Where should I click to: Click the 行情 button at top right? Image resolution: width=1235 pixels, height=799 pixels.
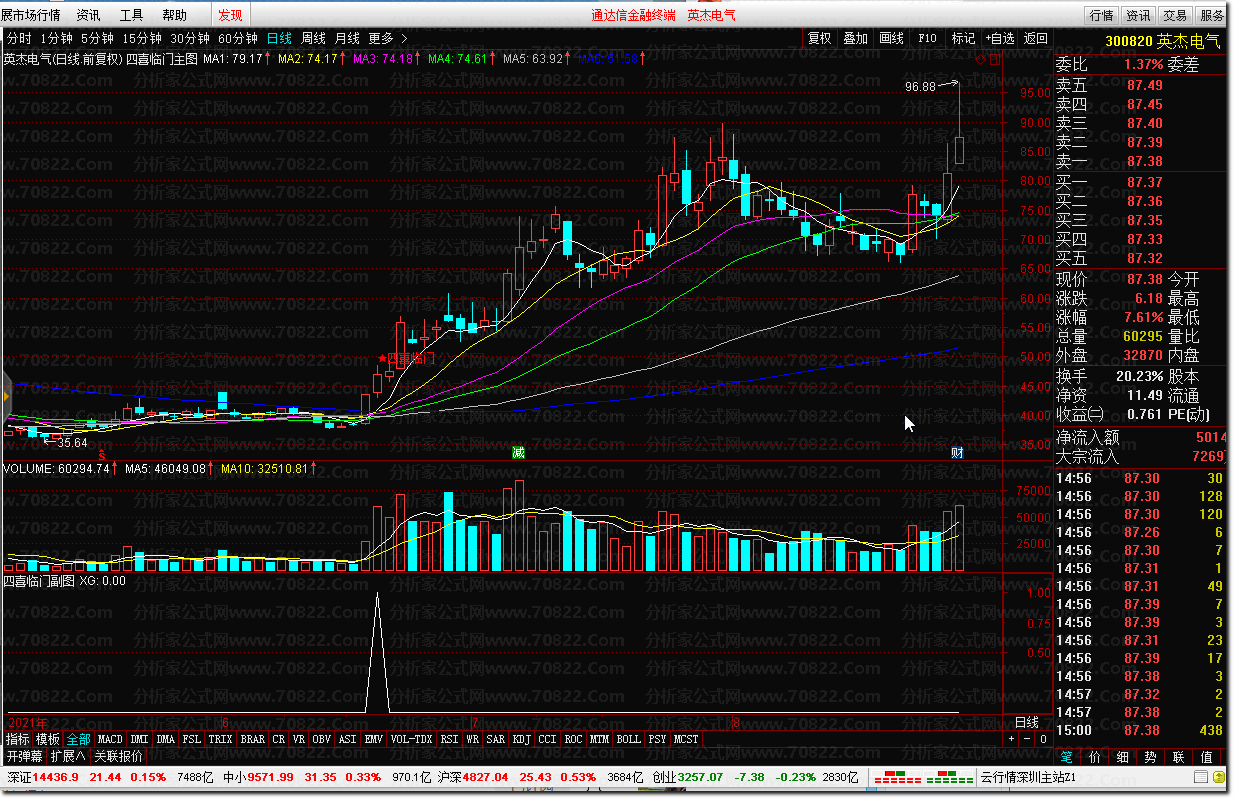(1102, 15)
